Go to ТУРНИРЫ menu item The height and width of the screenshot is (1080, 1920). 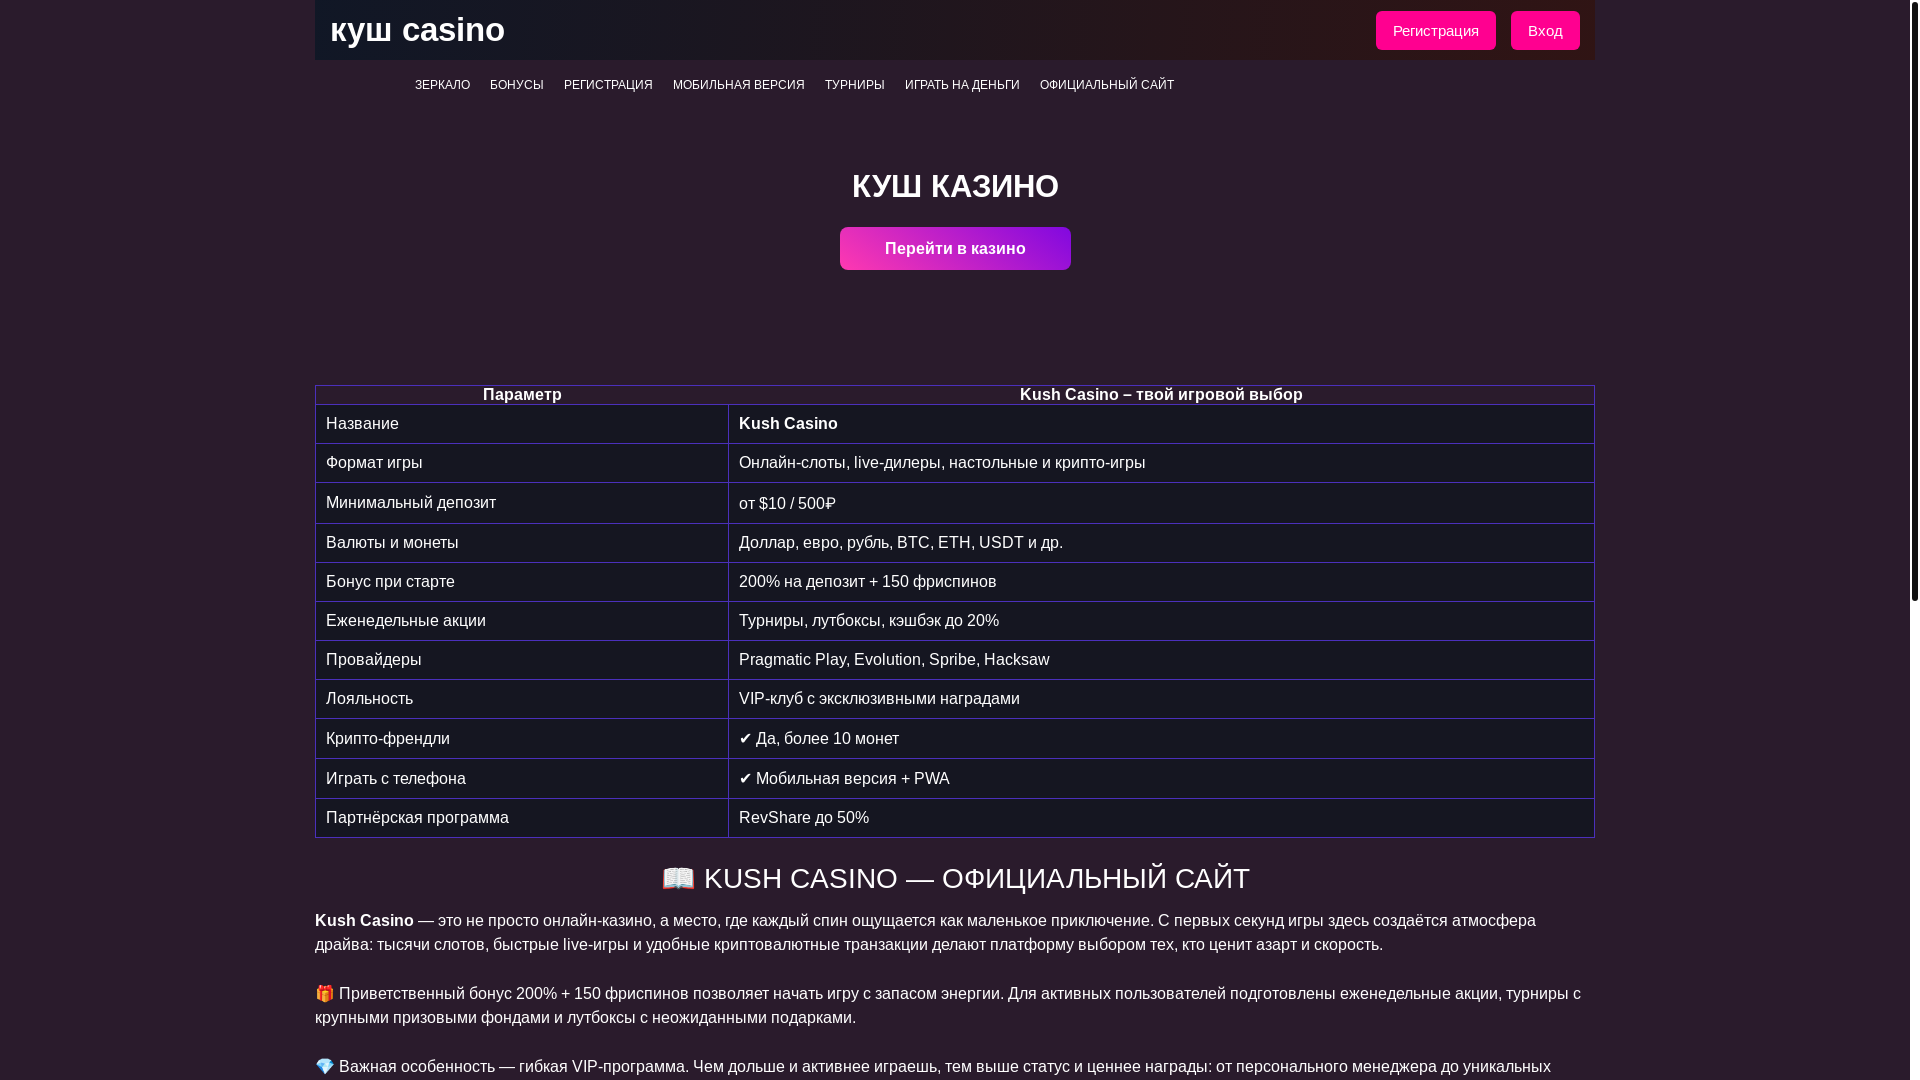[x=855, y=85]
